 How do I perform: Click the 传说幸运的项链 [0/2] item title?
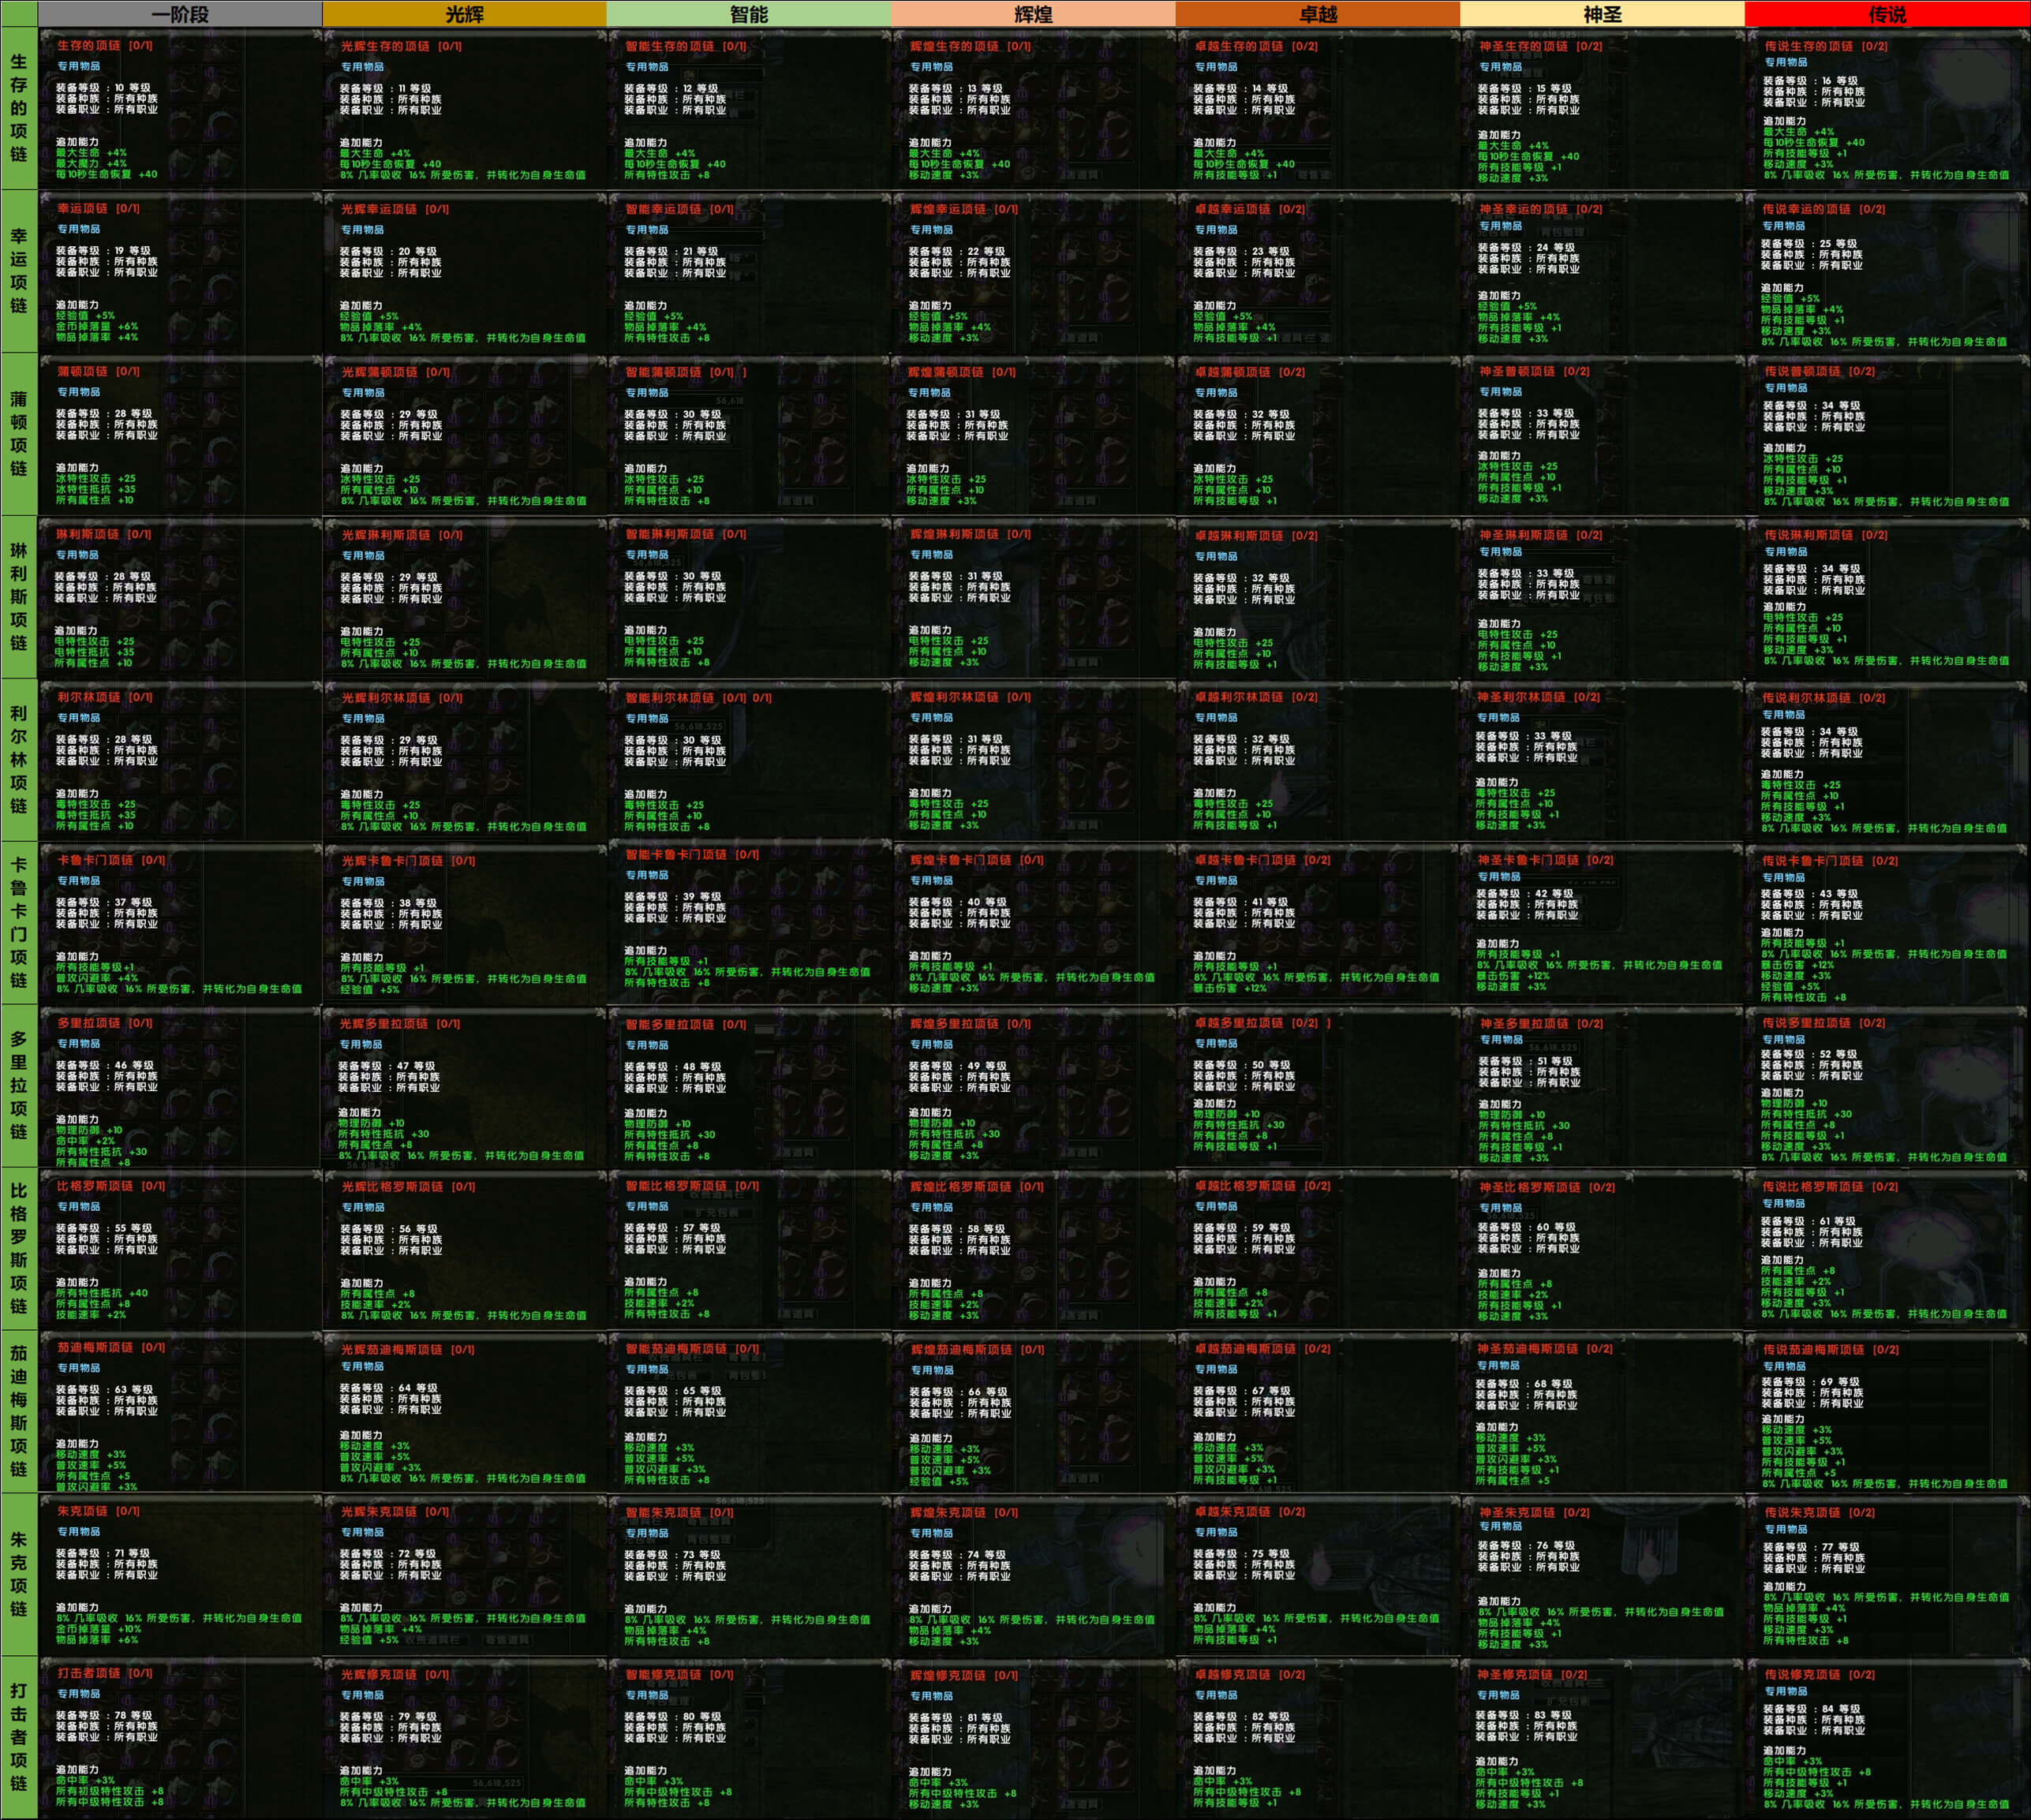1824,209
